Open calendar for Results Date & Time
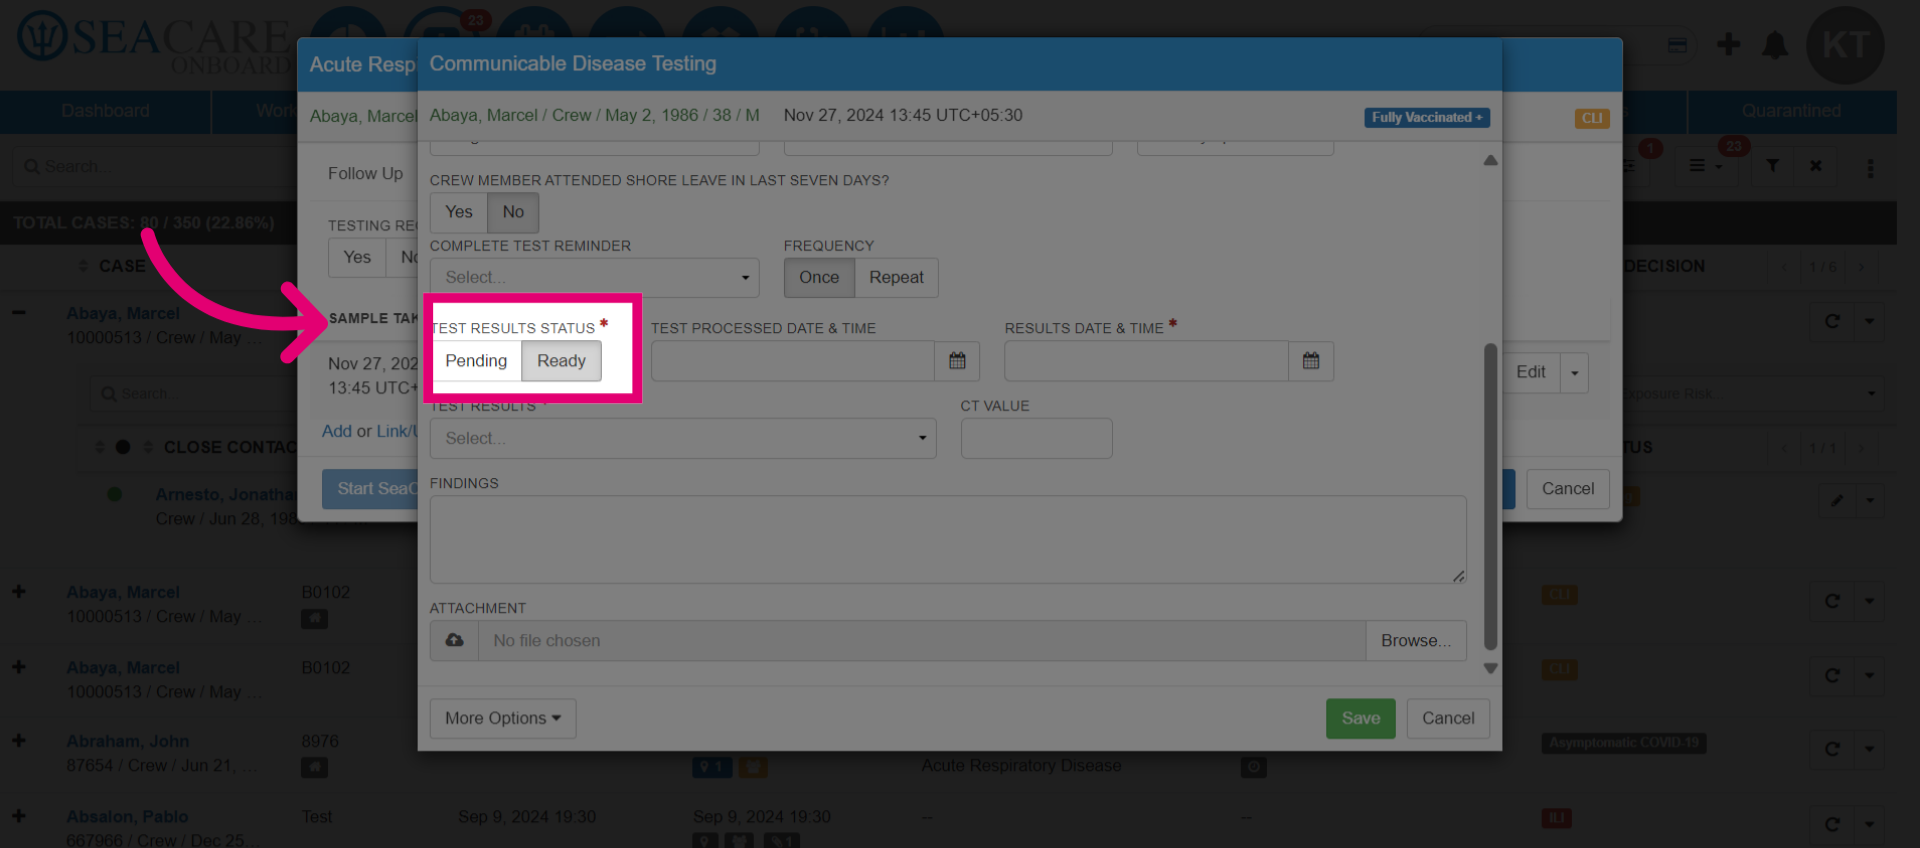Viewport: 1920px width, 848px height. pos(1311,361)
